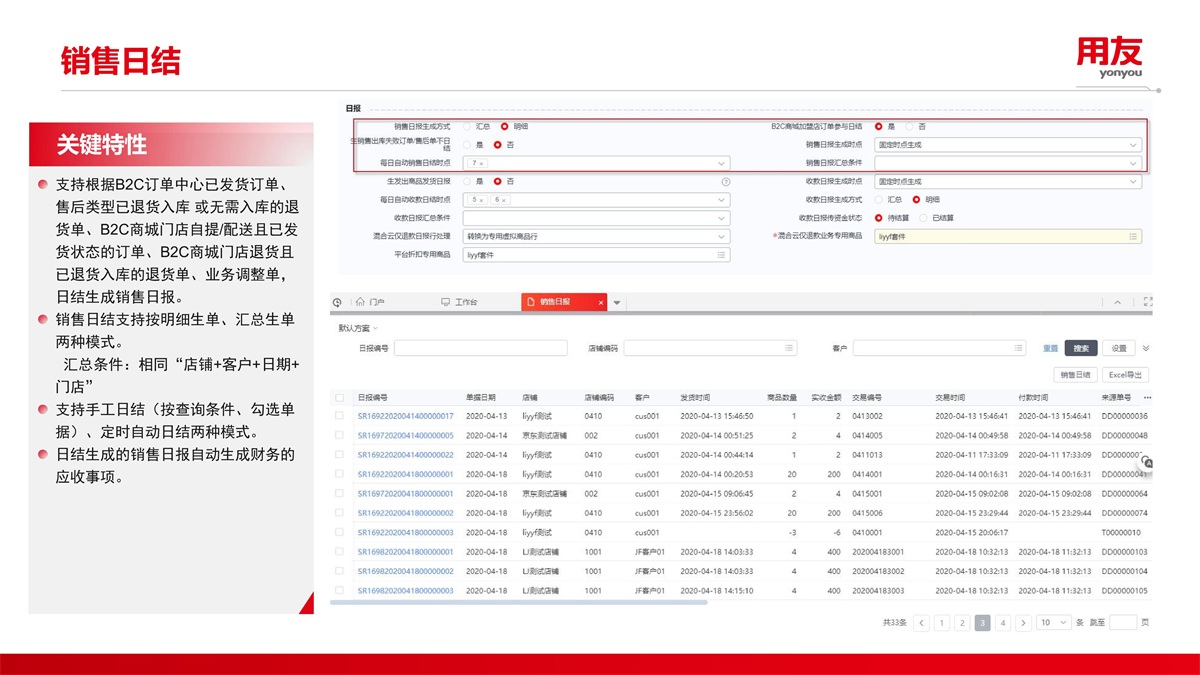Viewport: 1200px width, 675px height.
Task: Switch to the 工作台 tab
Action: click(460, 302)
